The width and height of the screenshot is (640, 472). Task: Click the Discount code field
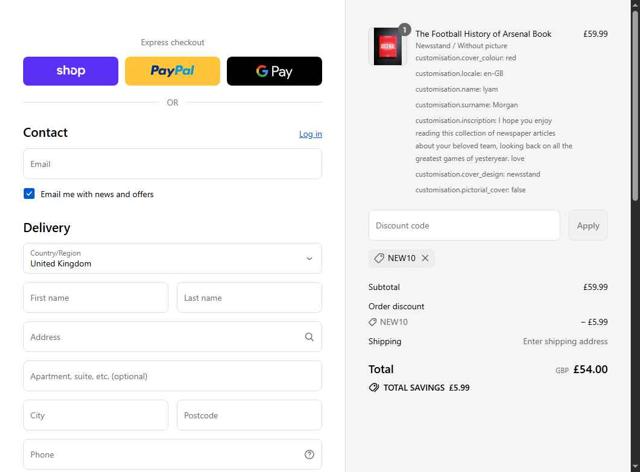point(464,226)
